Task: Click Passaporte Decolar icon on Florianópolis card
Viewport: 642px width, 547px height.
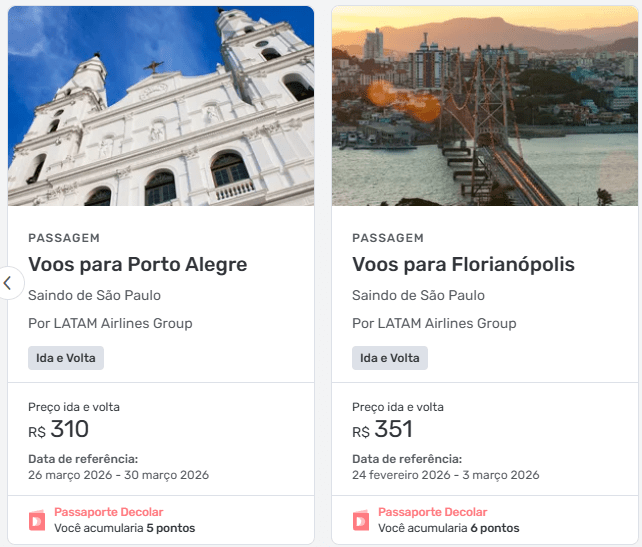Action: pyautogui.click(x=361, y=520)
